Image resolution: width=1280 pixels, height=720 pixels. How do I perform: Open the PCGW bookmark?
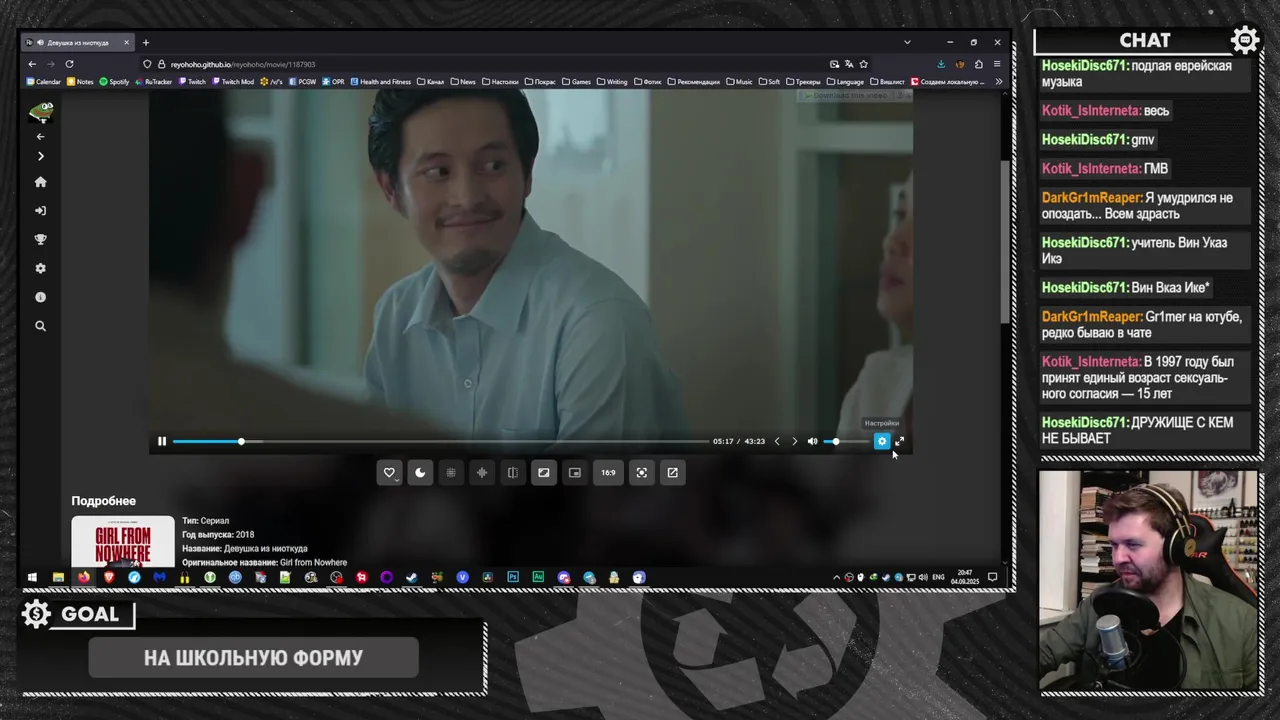[301, 82]
